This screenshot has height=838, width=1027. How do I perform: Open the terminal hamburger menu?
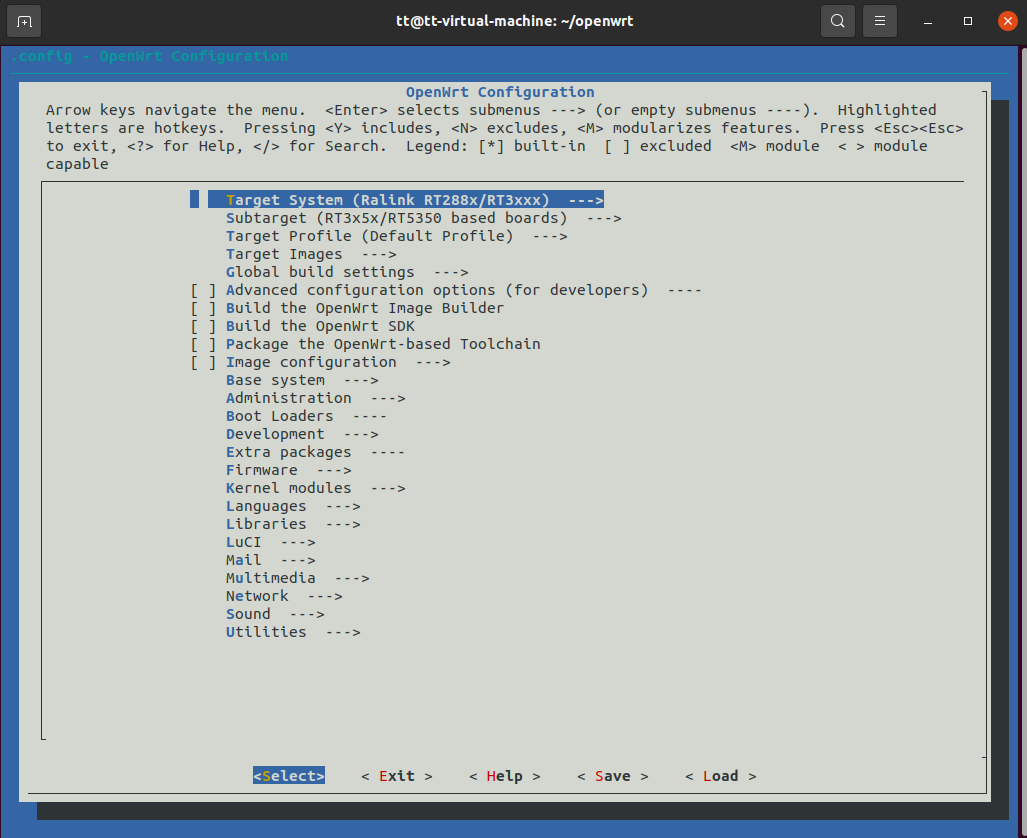(x=879, y=20)
